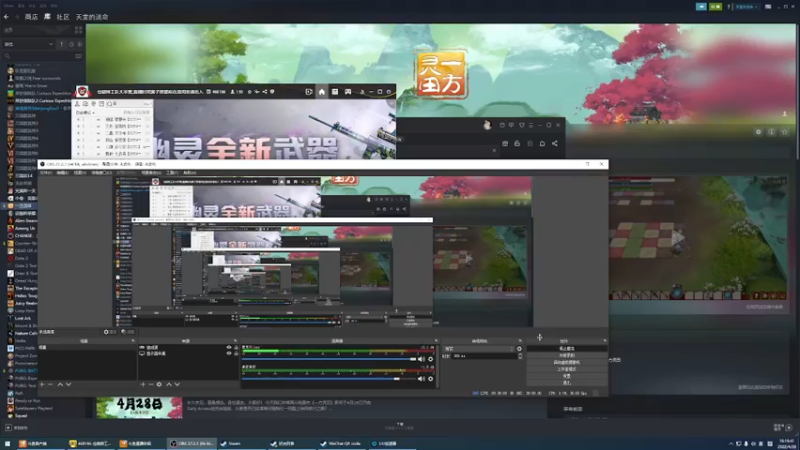800x450 pixels.
Task: Select Dota 2 in Steam library list
Action: pyautogui.click(x=21, y=258)
